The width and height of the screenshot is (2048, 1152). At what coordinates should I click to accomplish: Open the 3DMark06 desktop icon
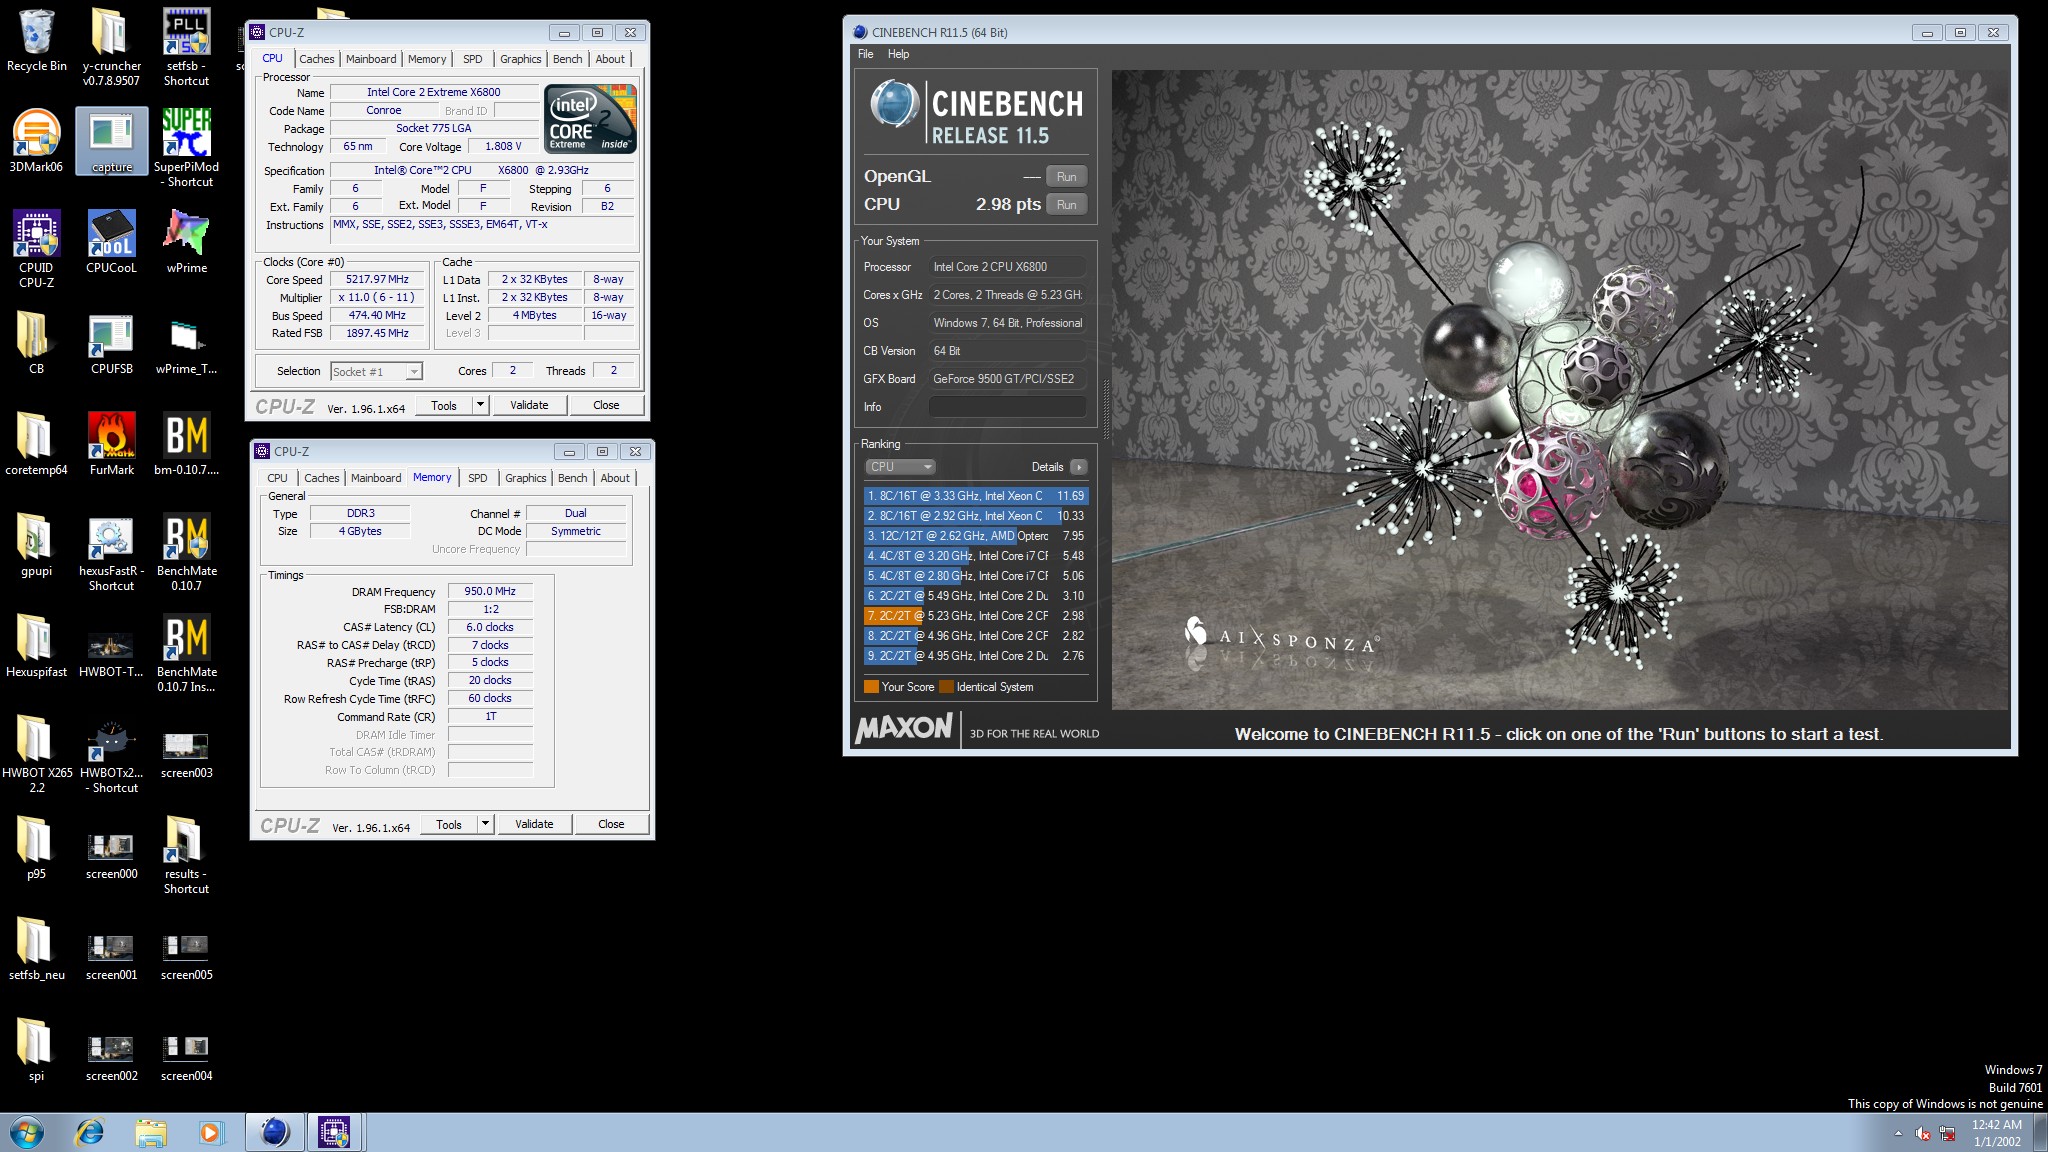[36, 142]
